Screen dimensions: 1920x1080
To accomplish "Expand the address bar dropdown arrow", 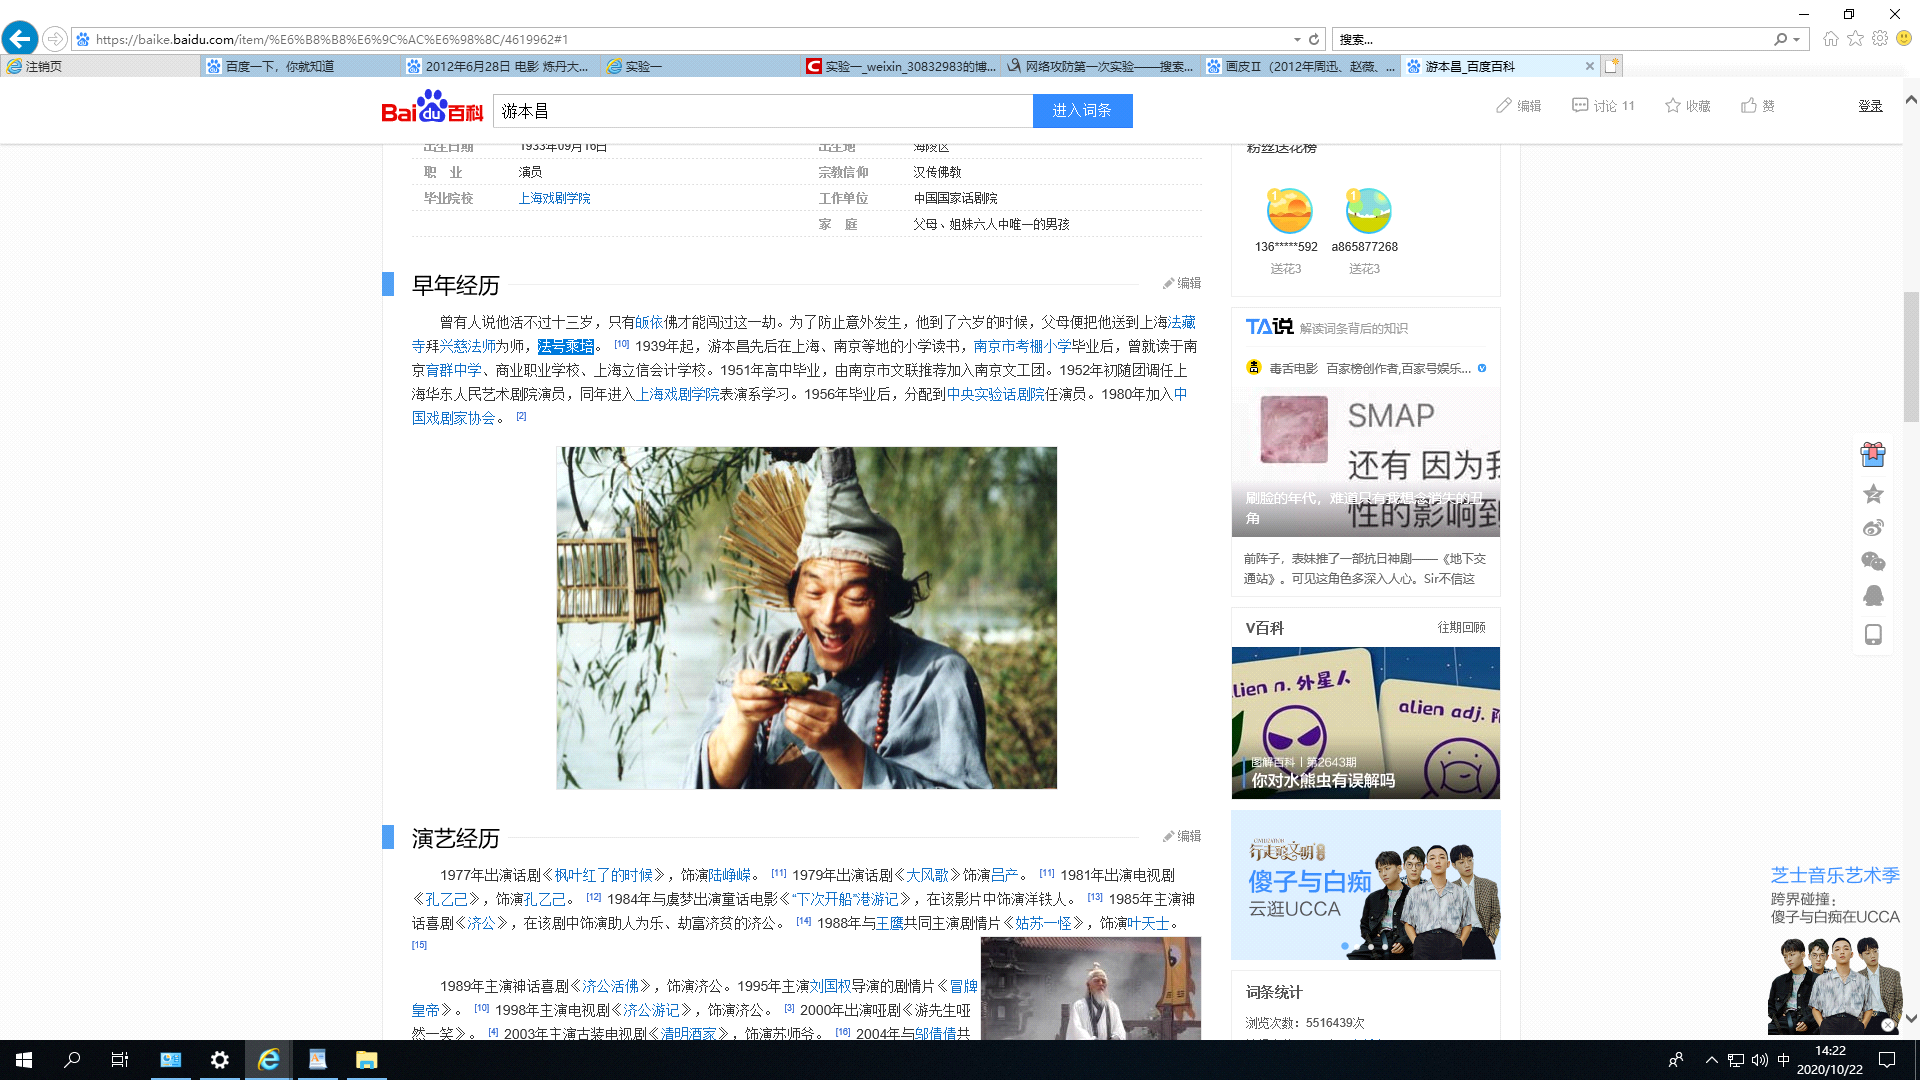I will [1297, 39].
